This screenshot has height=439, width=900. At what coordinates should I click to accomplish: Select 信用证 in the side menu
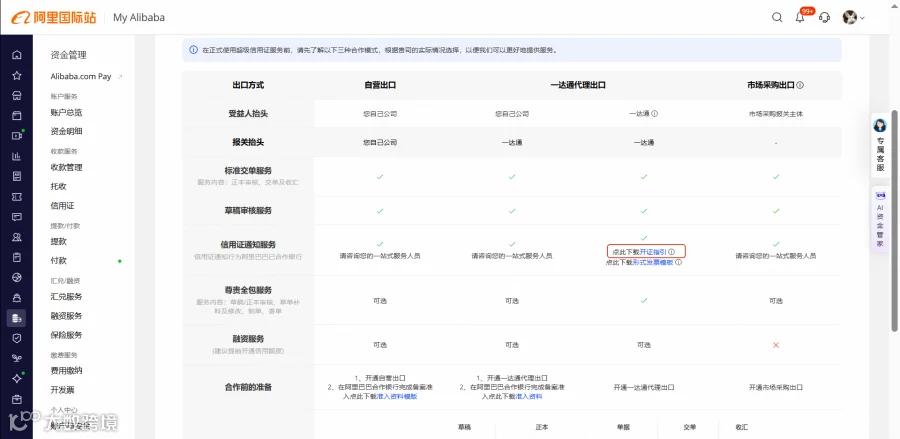tap(63, 205)
